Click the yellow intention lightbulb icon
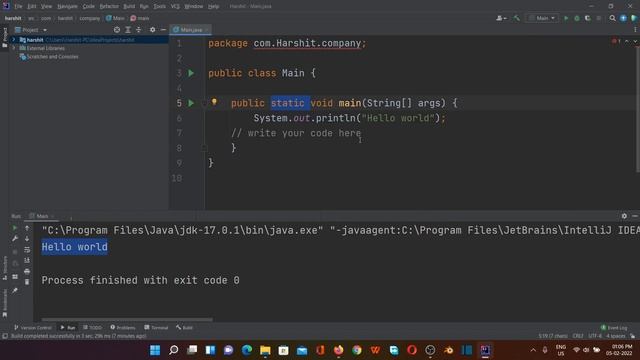The image size is (640, 360). pos(214,102)
